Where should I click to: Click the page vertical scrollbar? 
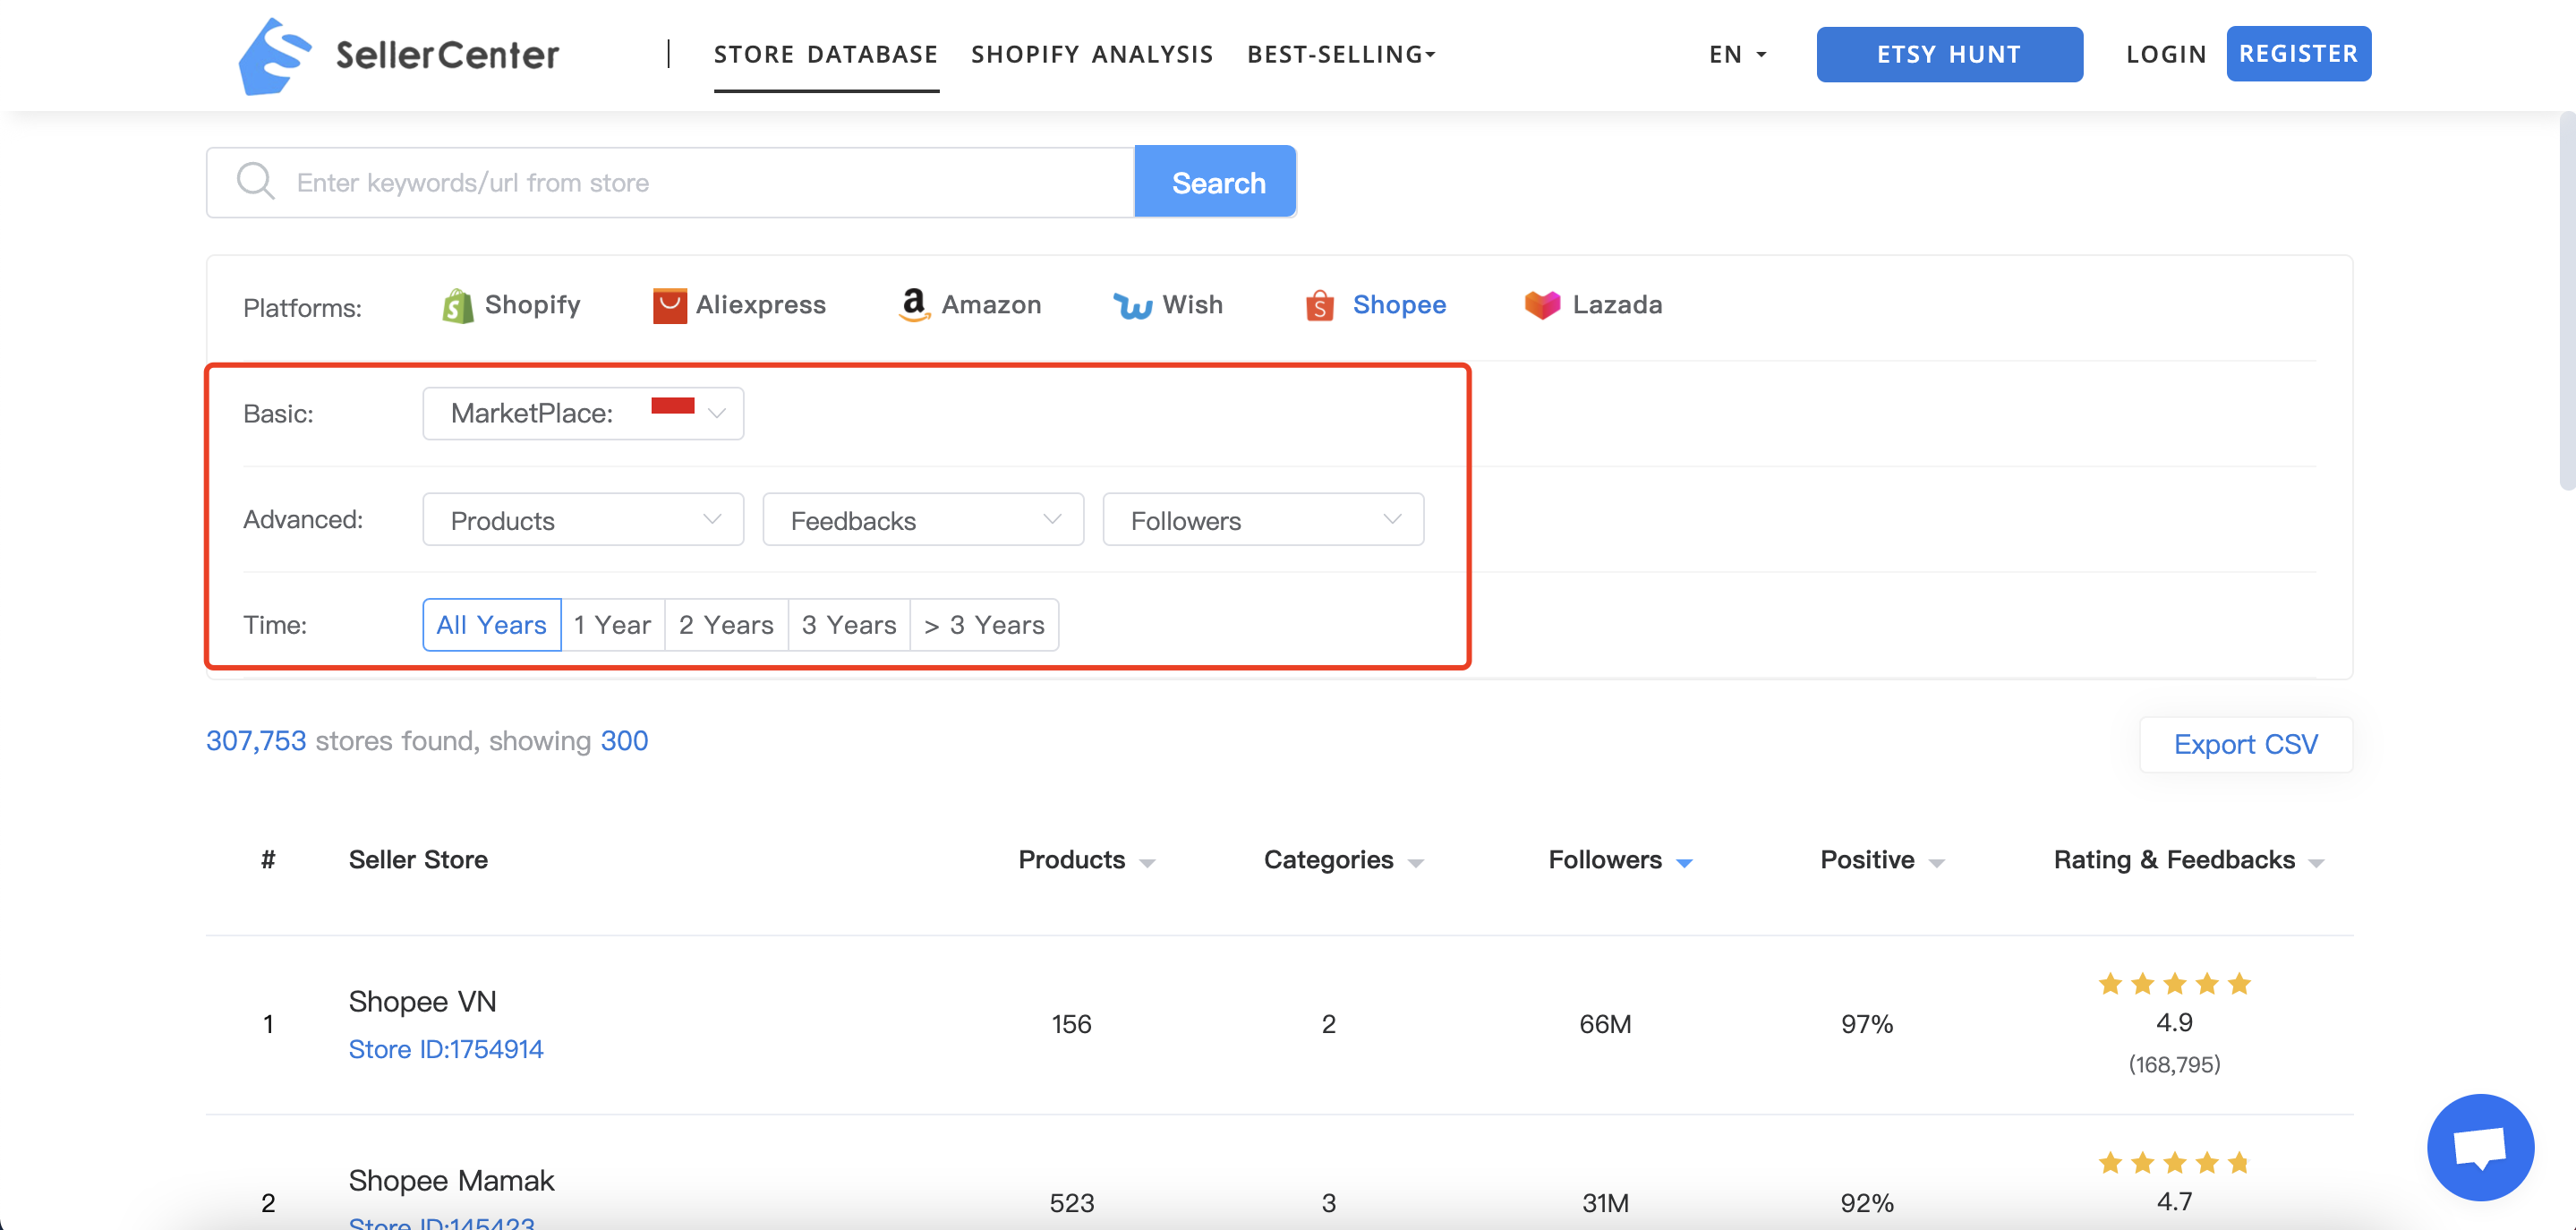pyautogui.click(x=2566, y=300)
